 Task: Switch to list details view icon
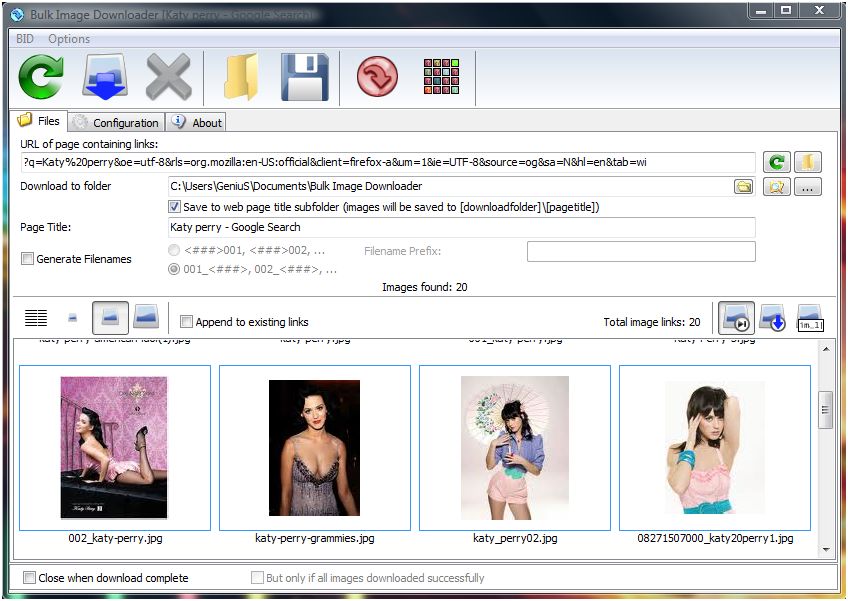pos(36,318)
